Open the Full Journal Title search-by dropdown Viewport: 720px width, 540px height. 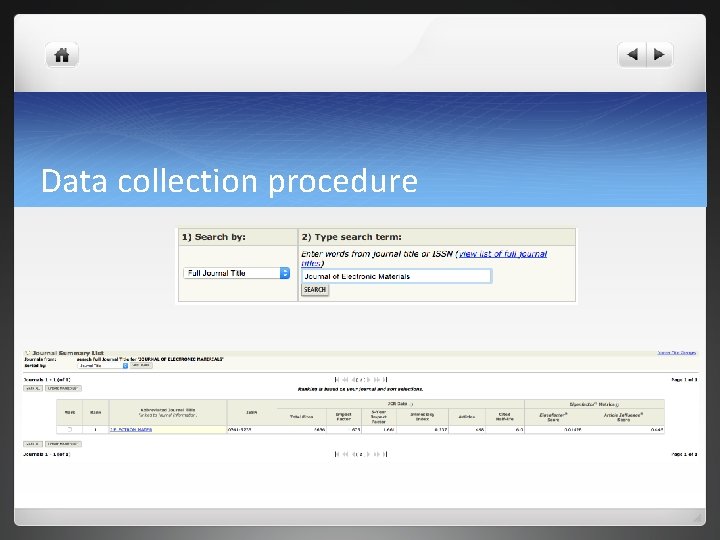[237, 273]
